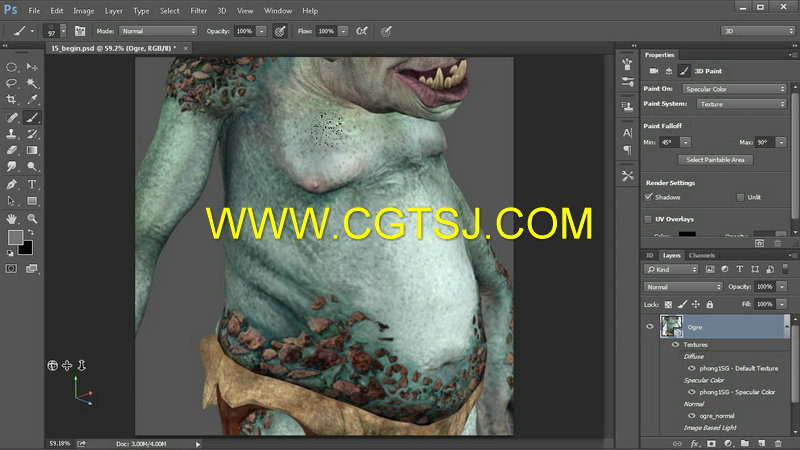Select the Pen tool

tap(11, 184)
